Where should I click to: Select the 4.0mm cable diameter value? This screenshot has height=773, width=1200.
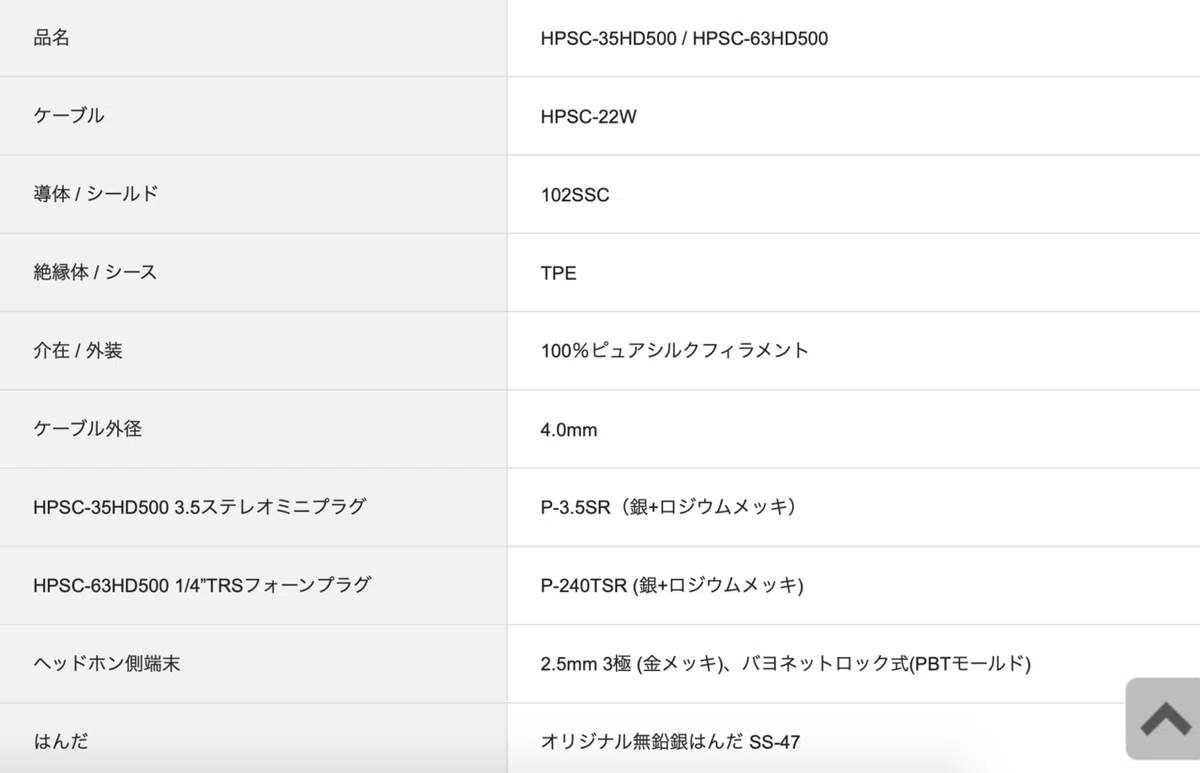[568, 430]
